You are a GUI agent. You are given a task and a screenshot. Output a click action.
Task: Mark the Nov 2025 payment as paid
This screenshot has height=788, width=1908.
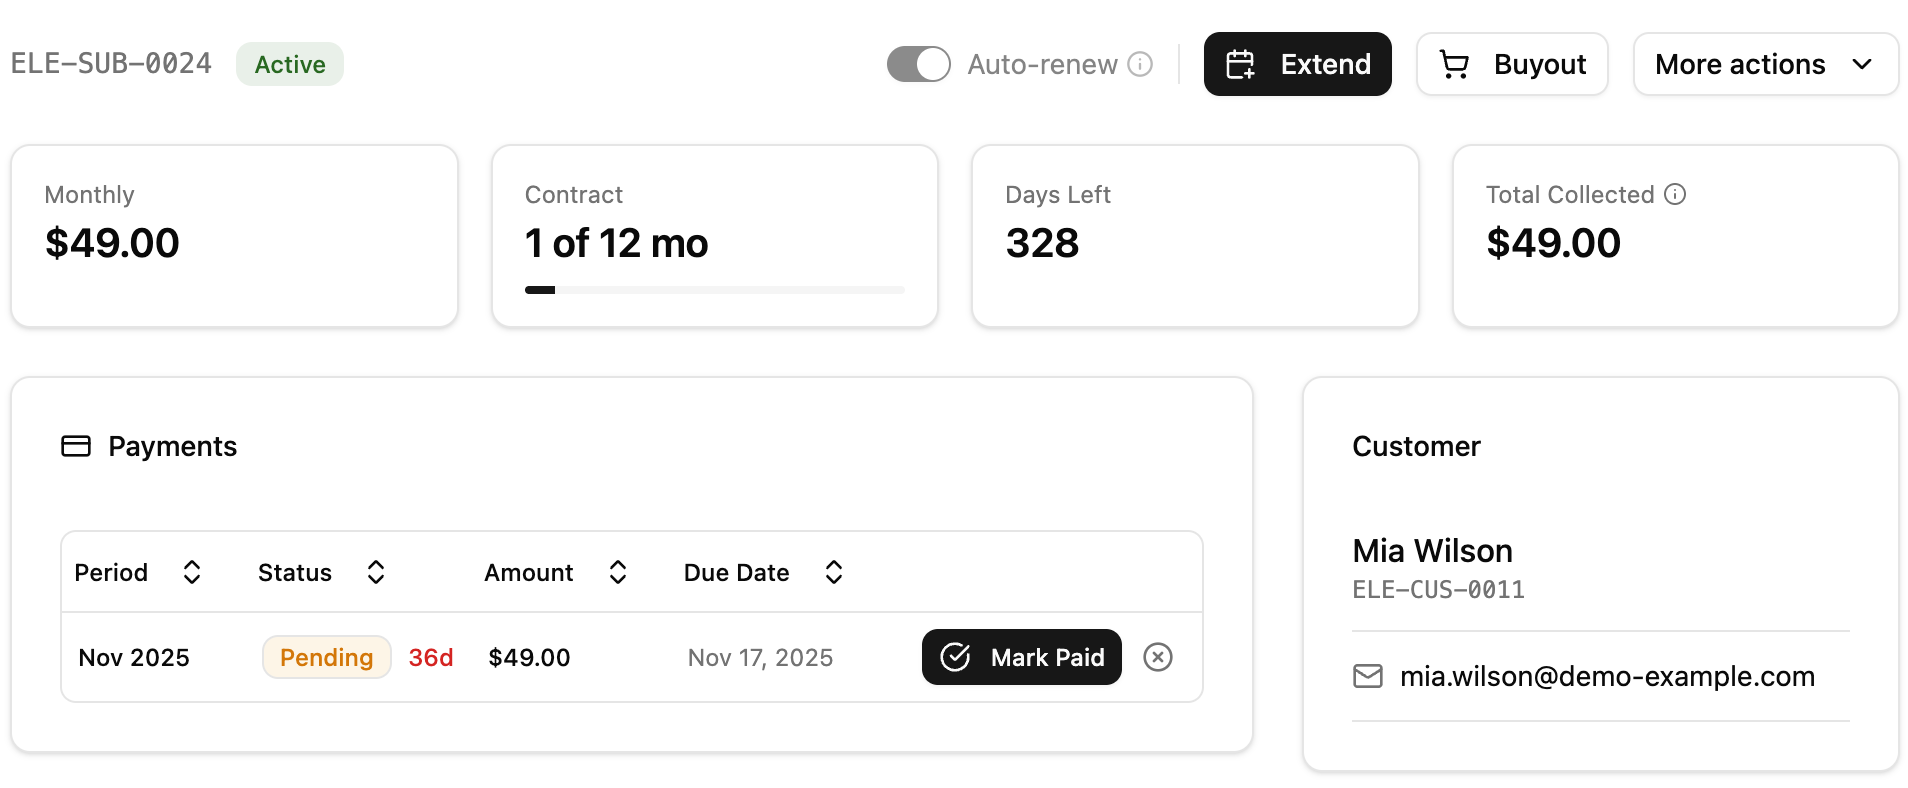click(x=1021, y=657)
